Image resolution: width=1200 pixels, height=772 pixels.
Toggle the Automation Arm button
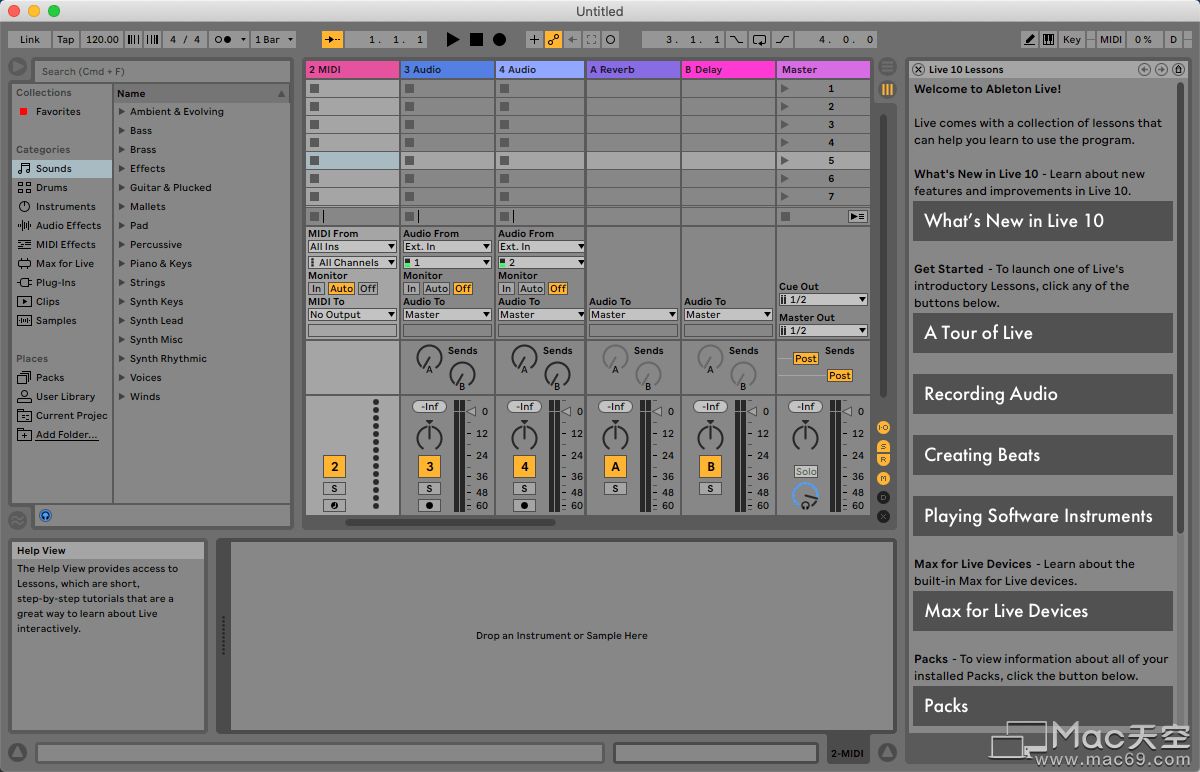553,40
